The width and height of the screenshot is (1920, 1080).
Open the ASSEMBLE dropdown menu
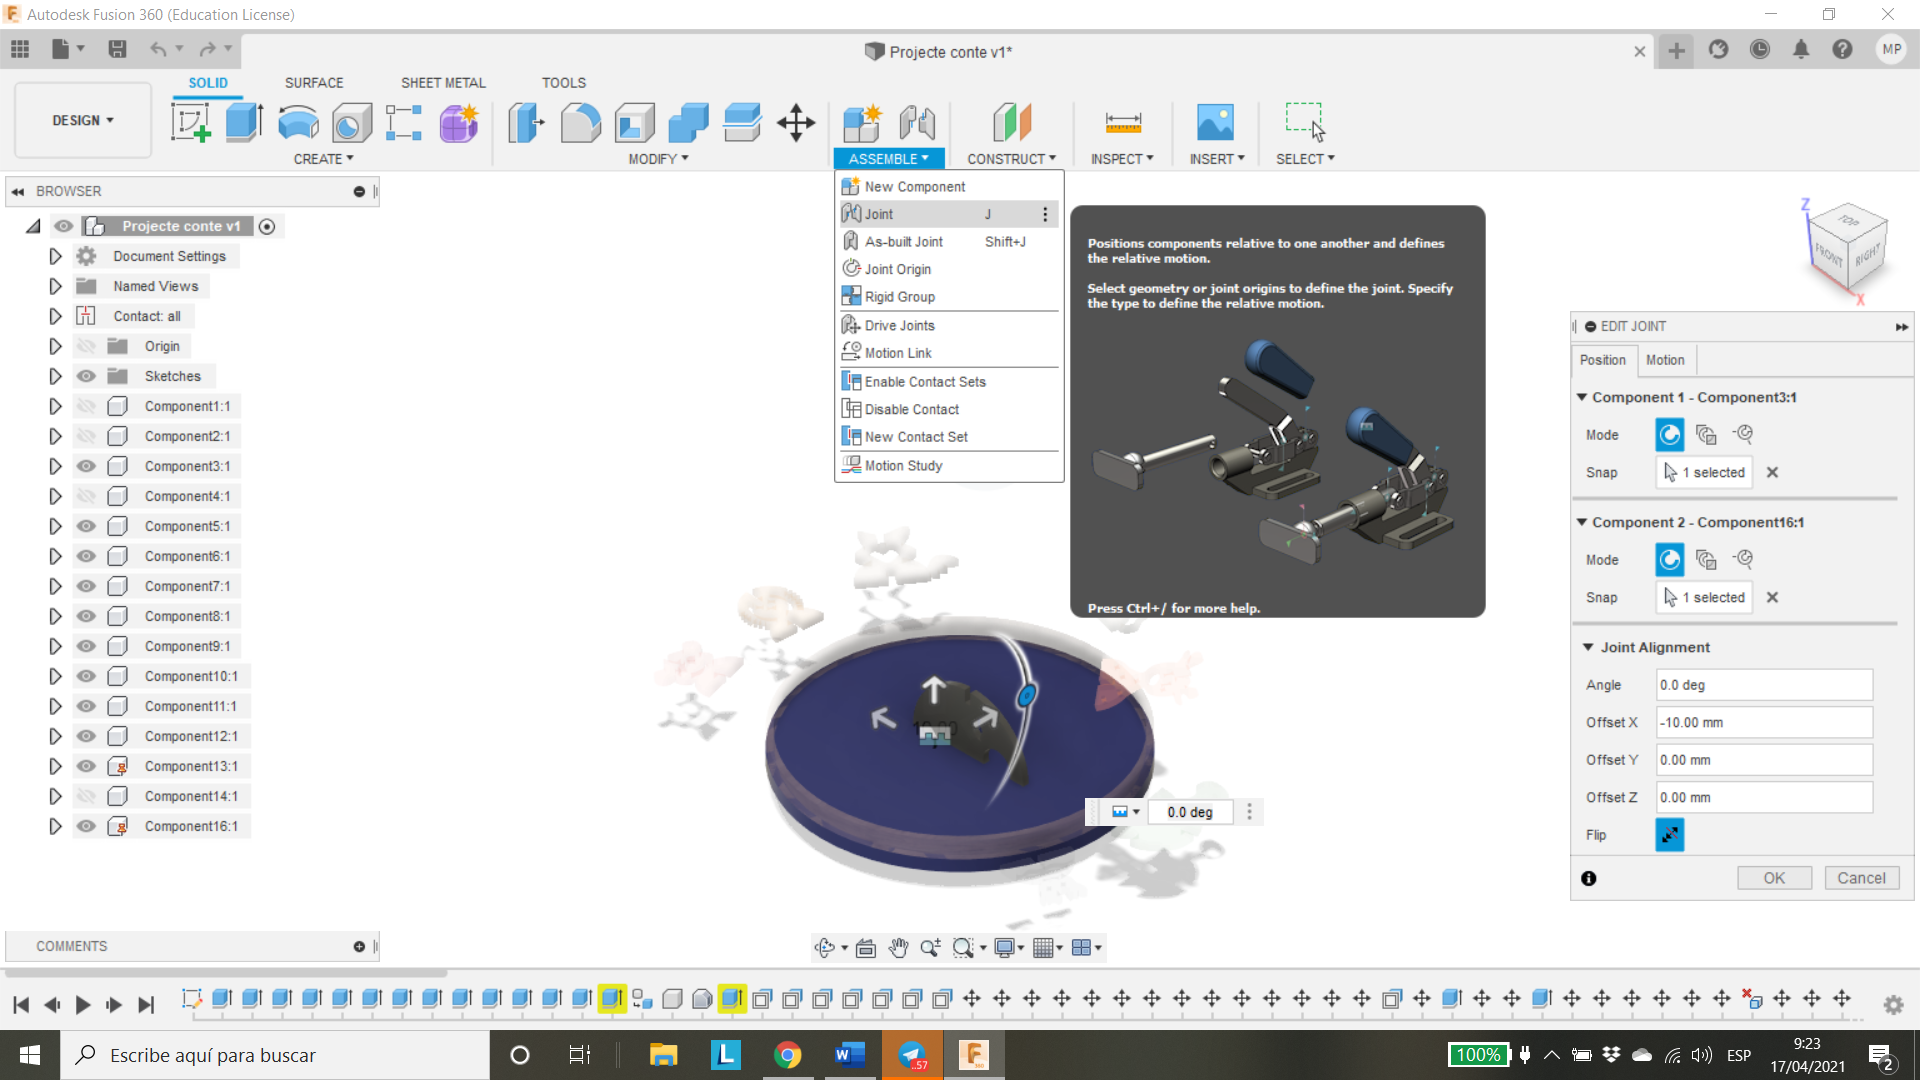886,158
